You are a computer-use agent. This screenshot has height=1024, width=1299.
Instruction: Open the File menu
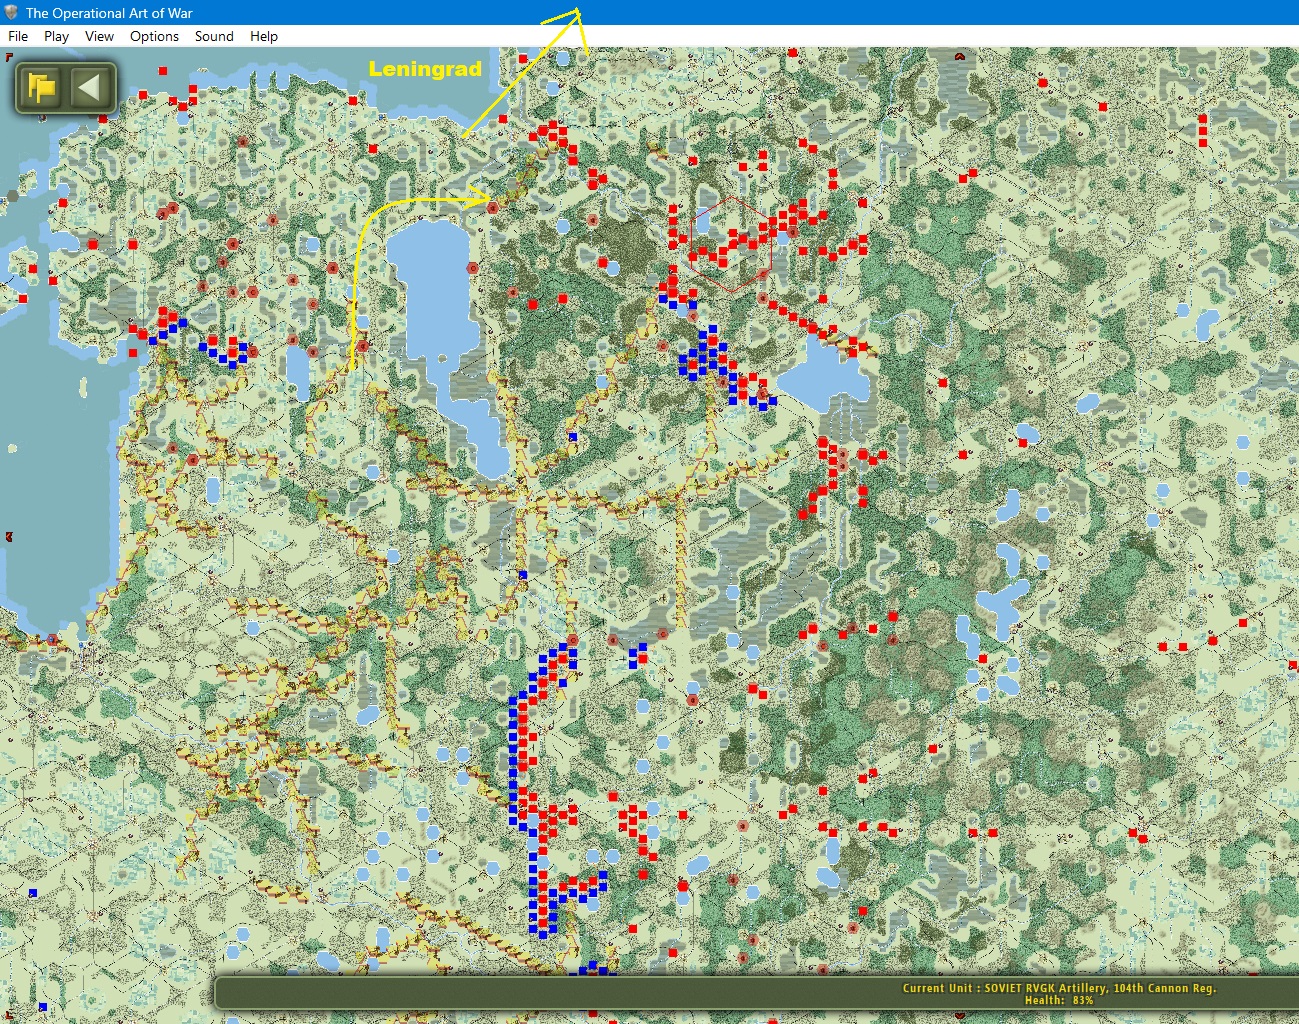pos(18,36)
